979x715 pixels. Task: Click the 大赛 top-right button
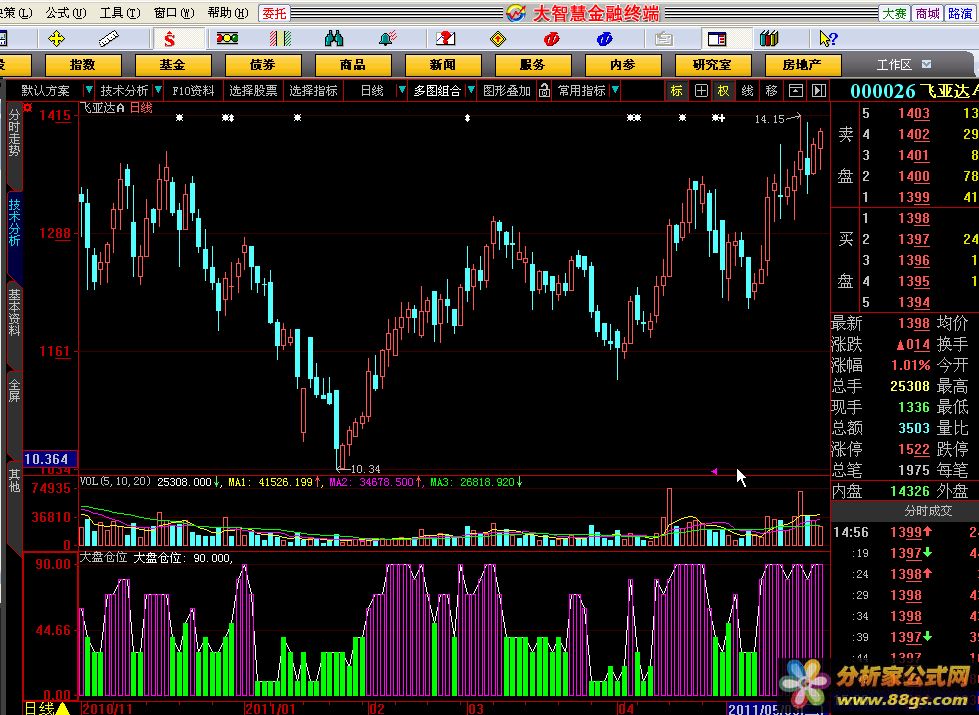[893, 13]
